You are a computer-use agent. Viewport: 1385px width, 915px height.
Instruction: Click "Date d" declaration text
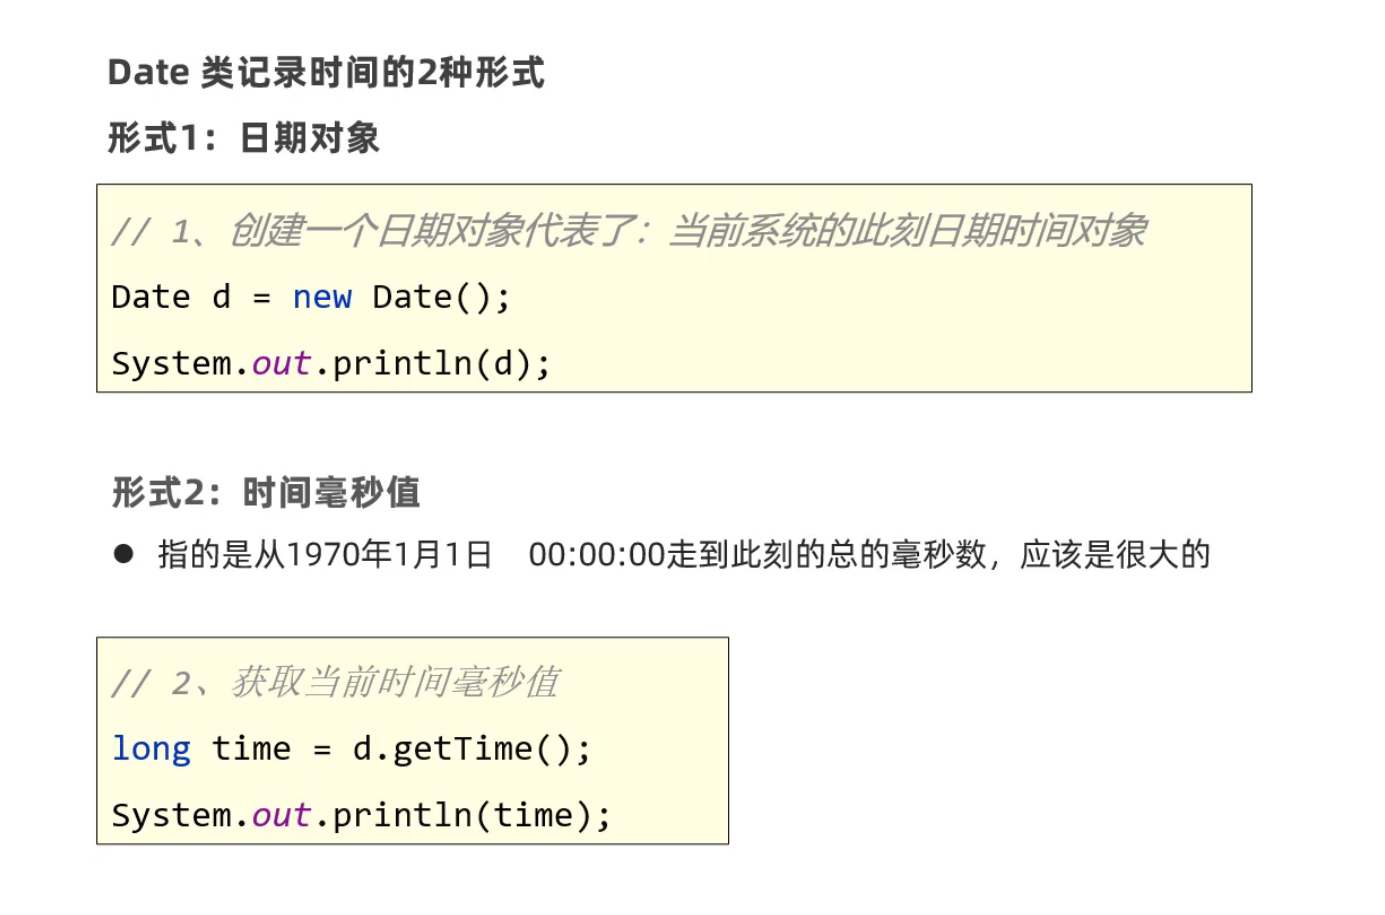(x=171, y=297)
